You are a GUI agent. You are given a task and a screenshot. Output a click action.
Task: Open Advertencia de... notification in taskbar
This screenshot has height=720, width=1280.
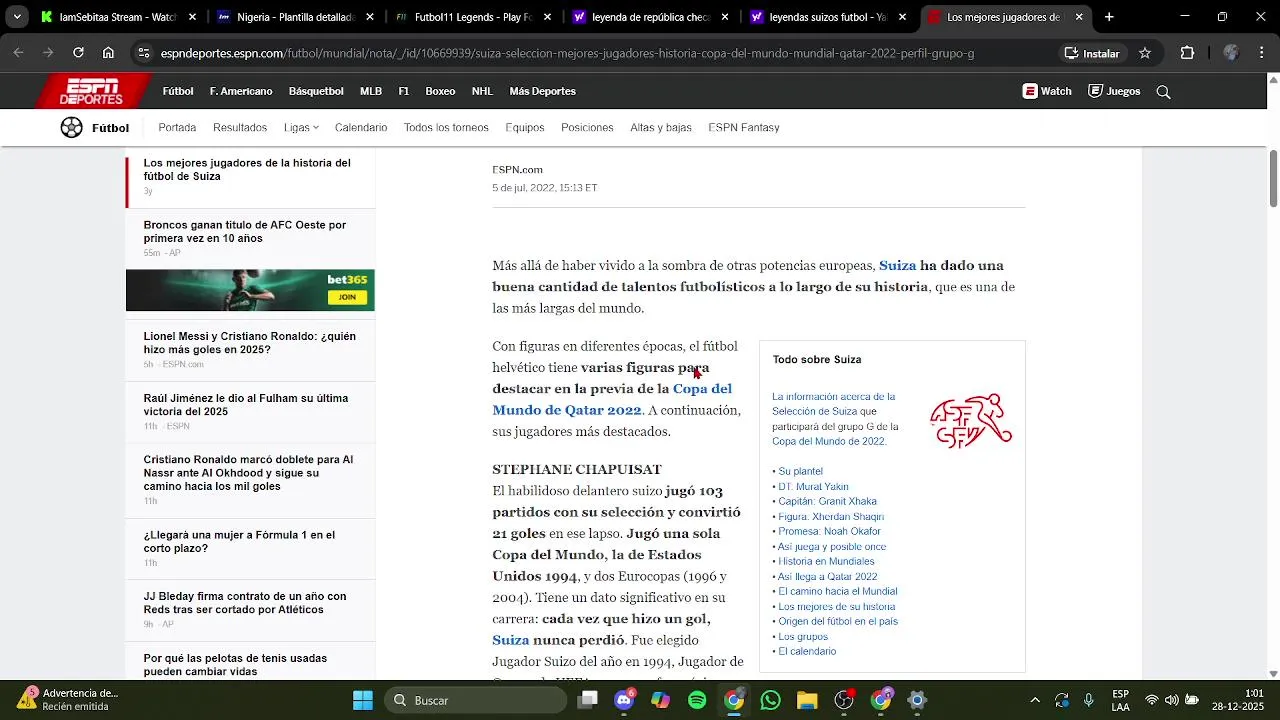[68, 700]
